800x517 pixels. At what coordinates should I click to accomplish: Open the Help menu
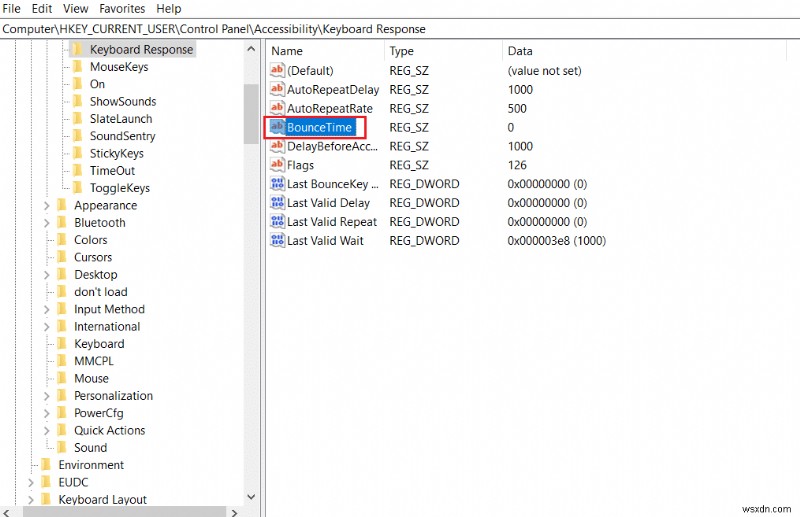tap(168, 9)
